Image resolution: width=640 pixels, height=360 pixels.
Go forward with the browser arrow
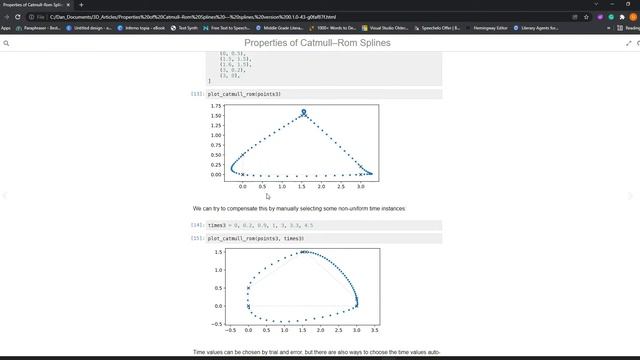click(7, 17)
